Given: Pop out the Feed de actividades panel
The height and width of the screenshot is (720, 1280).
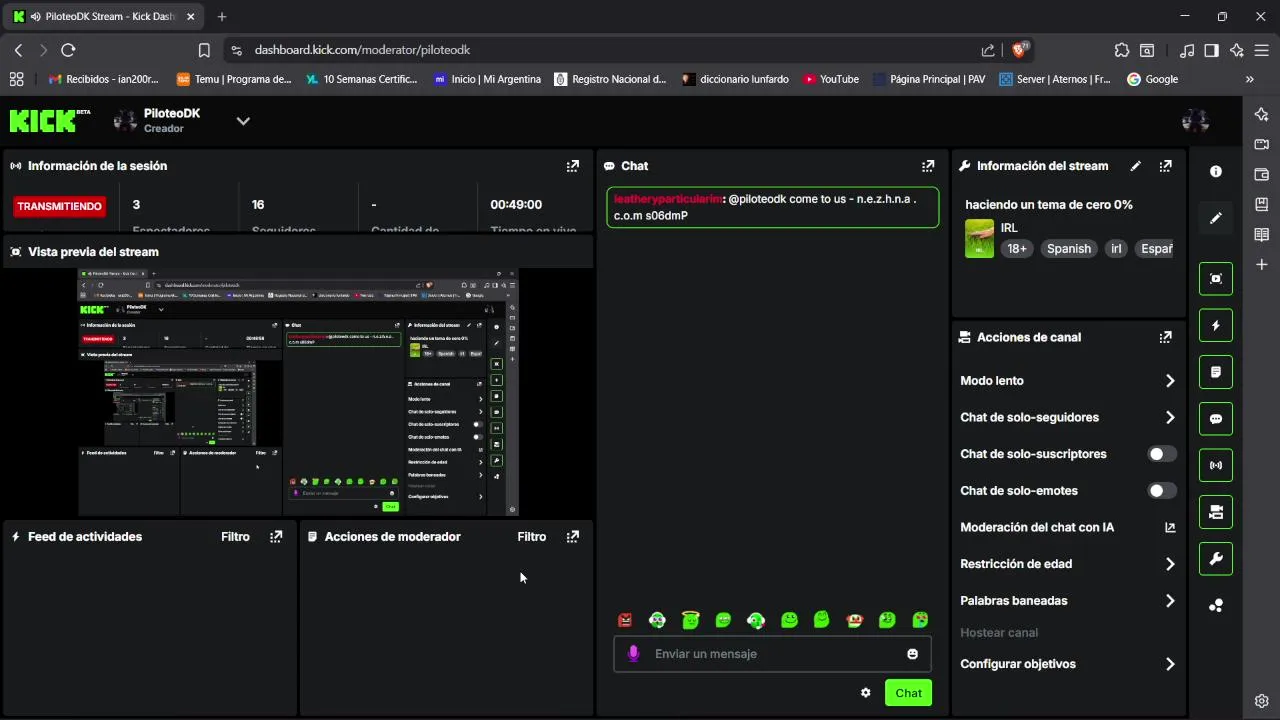Looking at the screenshot, I should [x=276, y=537].
